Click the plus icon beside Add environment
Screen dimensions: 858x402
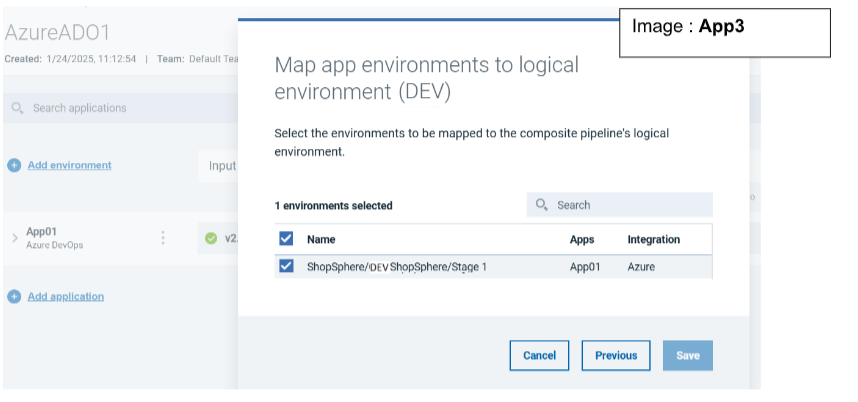click(14, 165)
